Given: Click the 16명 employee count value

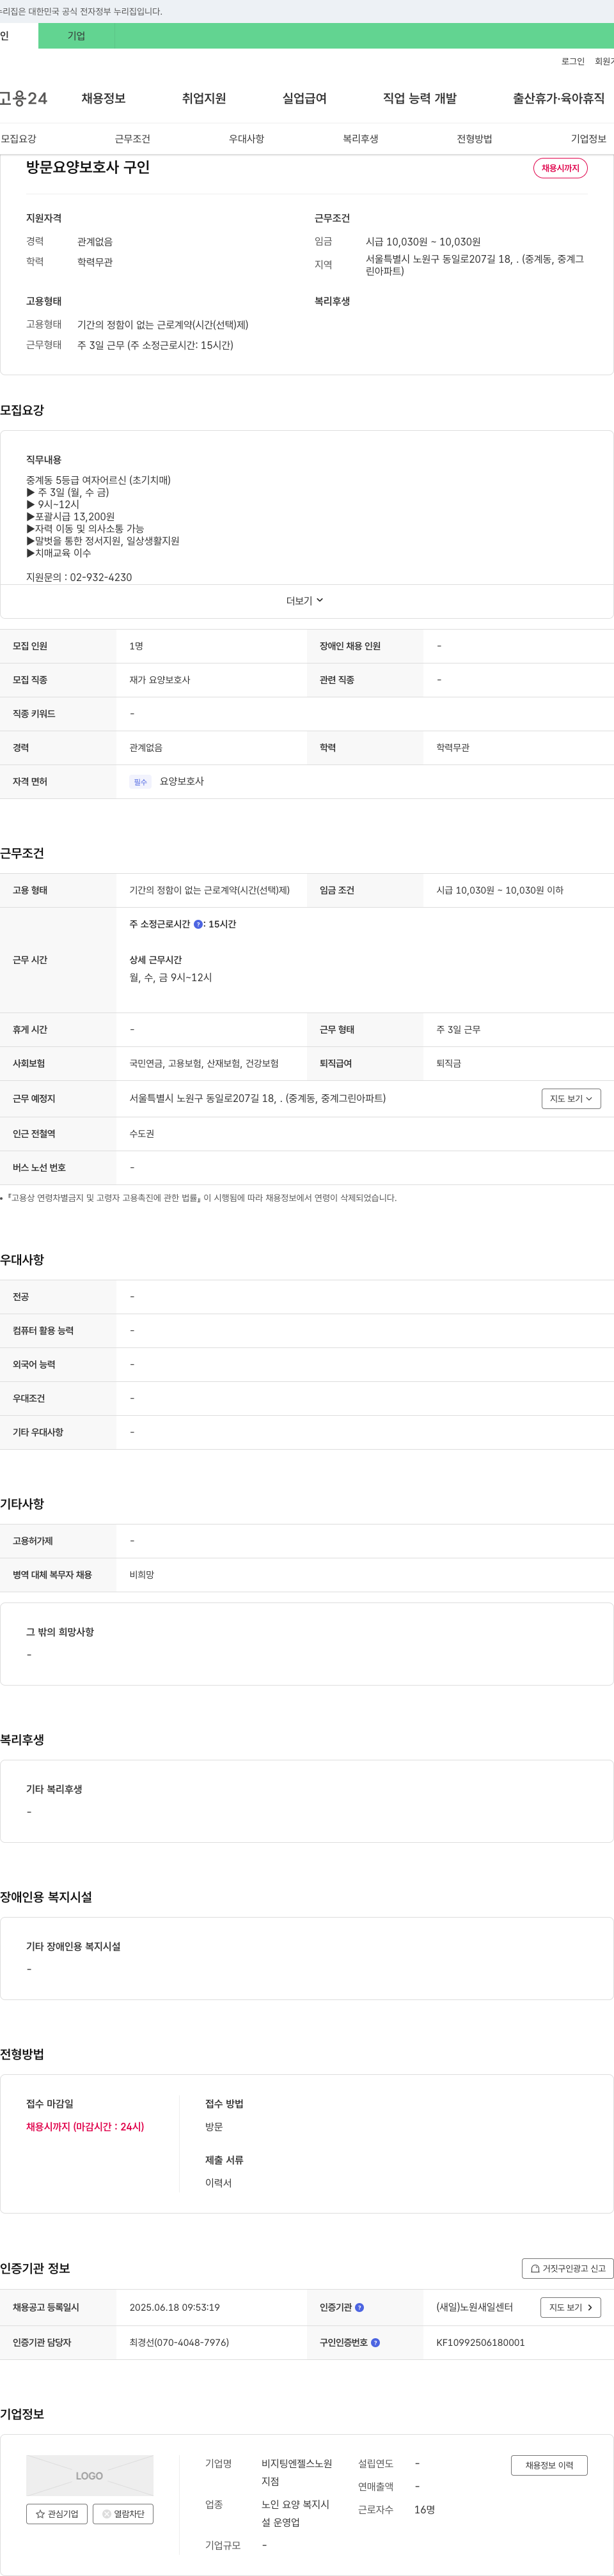Looking at the screenshot, I should pyautogui.click(x=424, y=2509).
